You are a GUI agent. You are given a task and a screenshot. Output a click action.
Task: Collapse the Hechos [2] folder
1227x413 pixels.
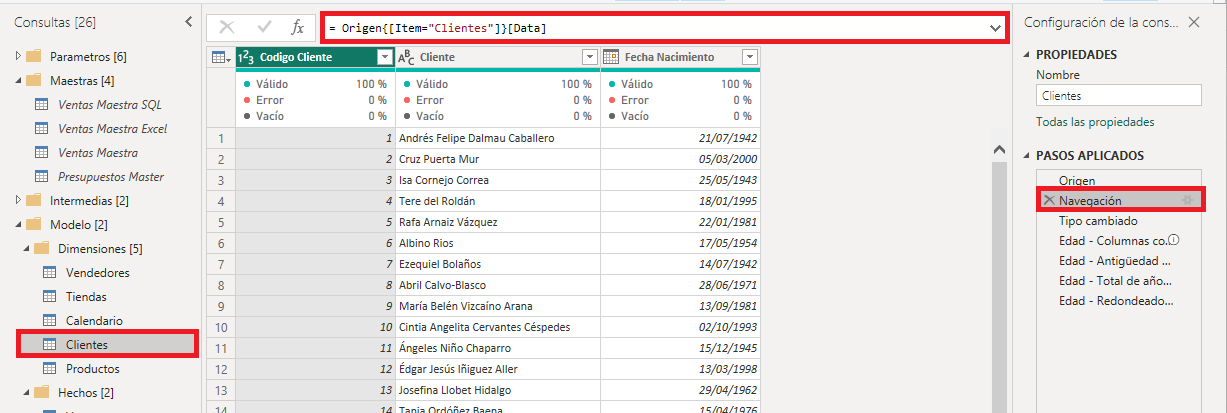click(27, 392)
